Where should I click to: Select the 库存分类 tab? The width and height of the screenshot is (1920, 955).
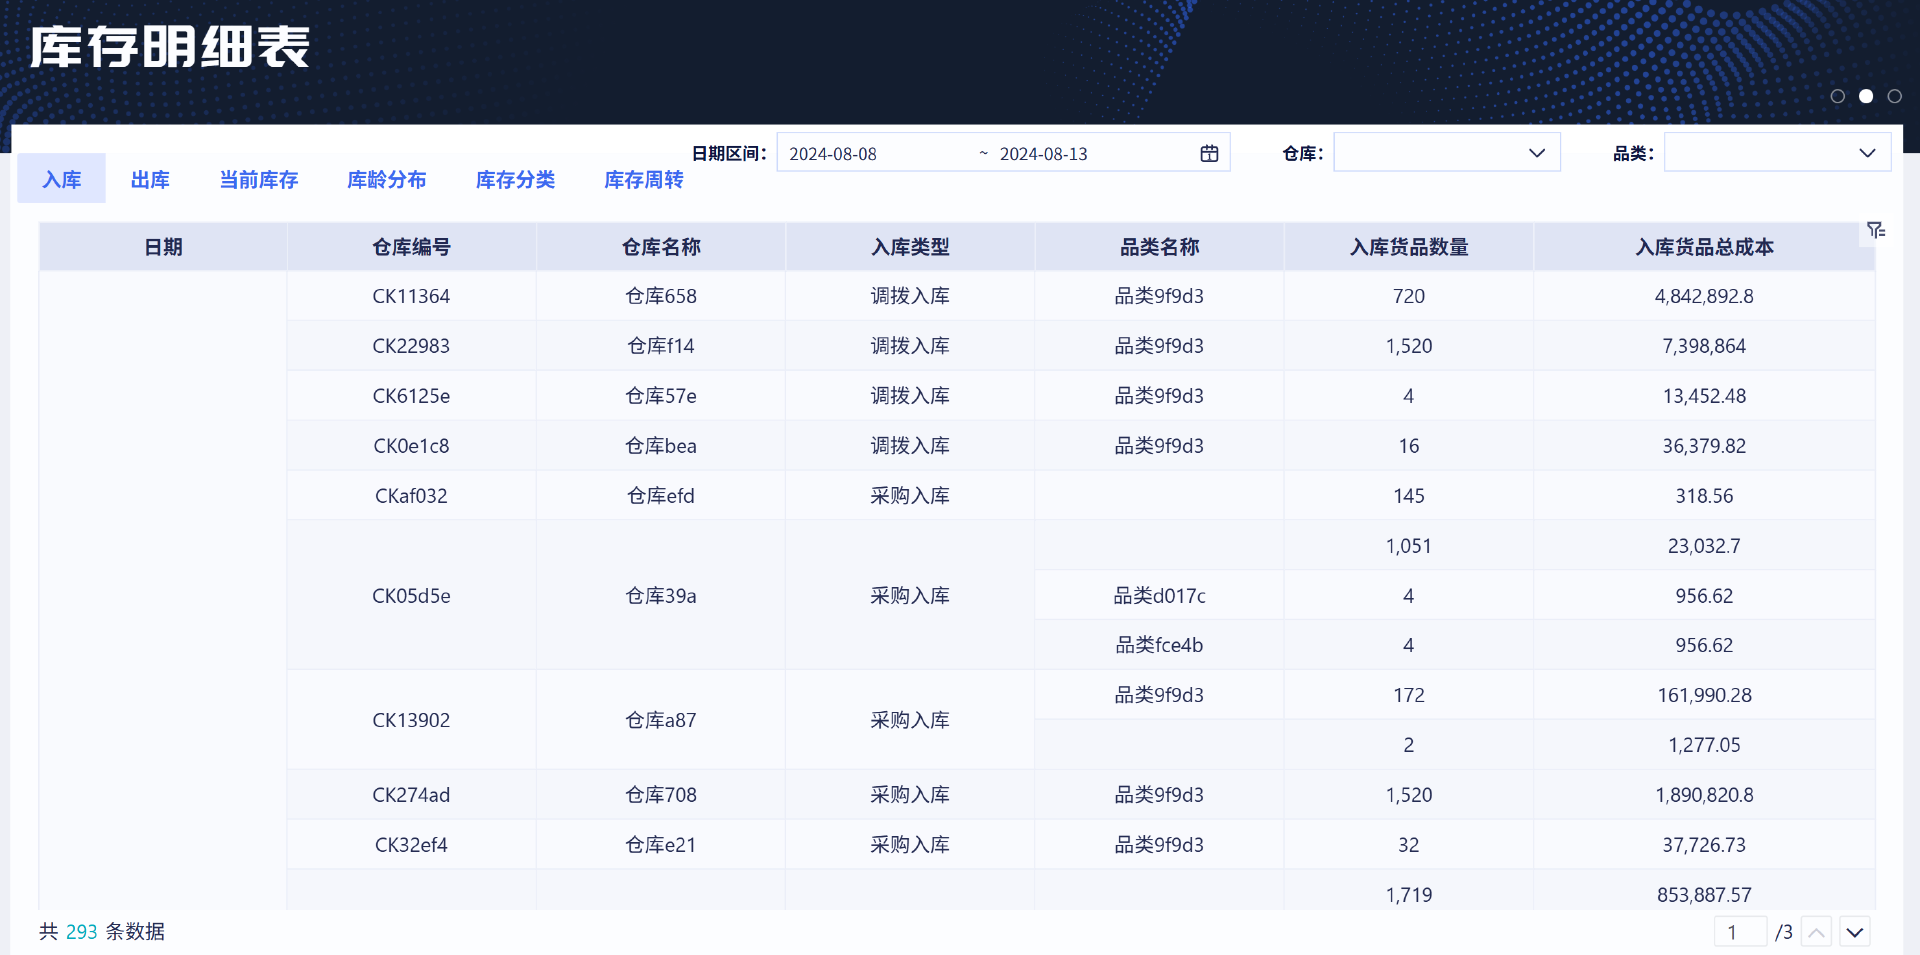point(515,179)
